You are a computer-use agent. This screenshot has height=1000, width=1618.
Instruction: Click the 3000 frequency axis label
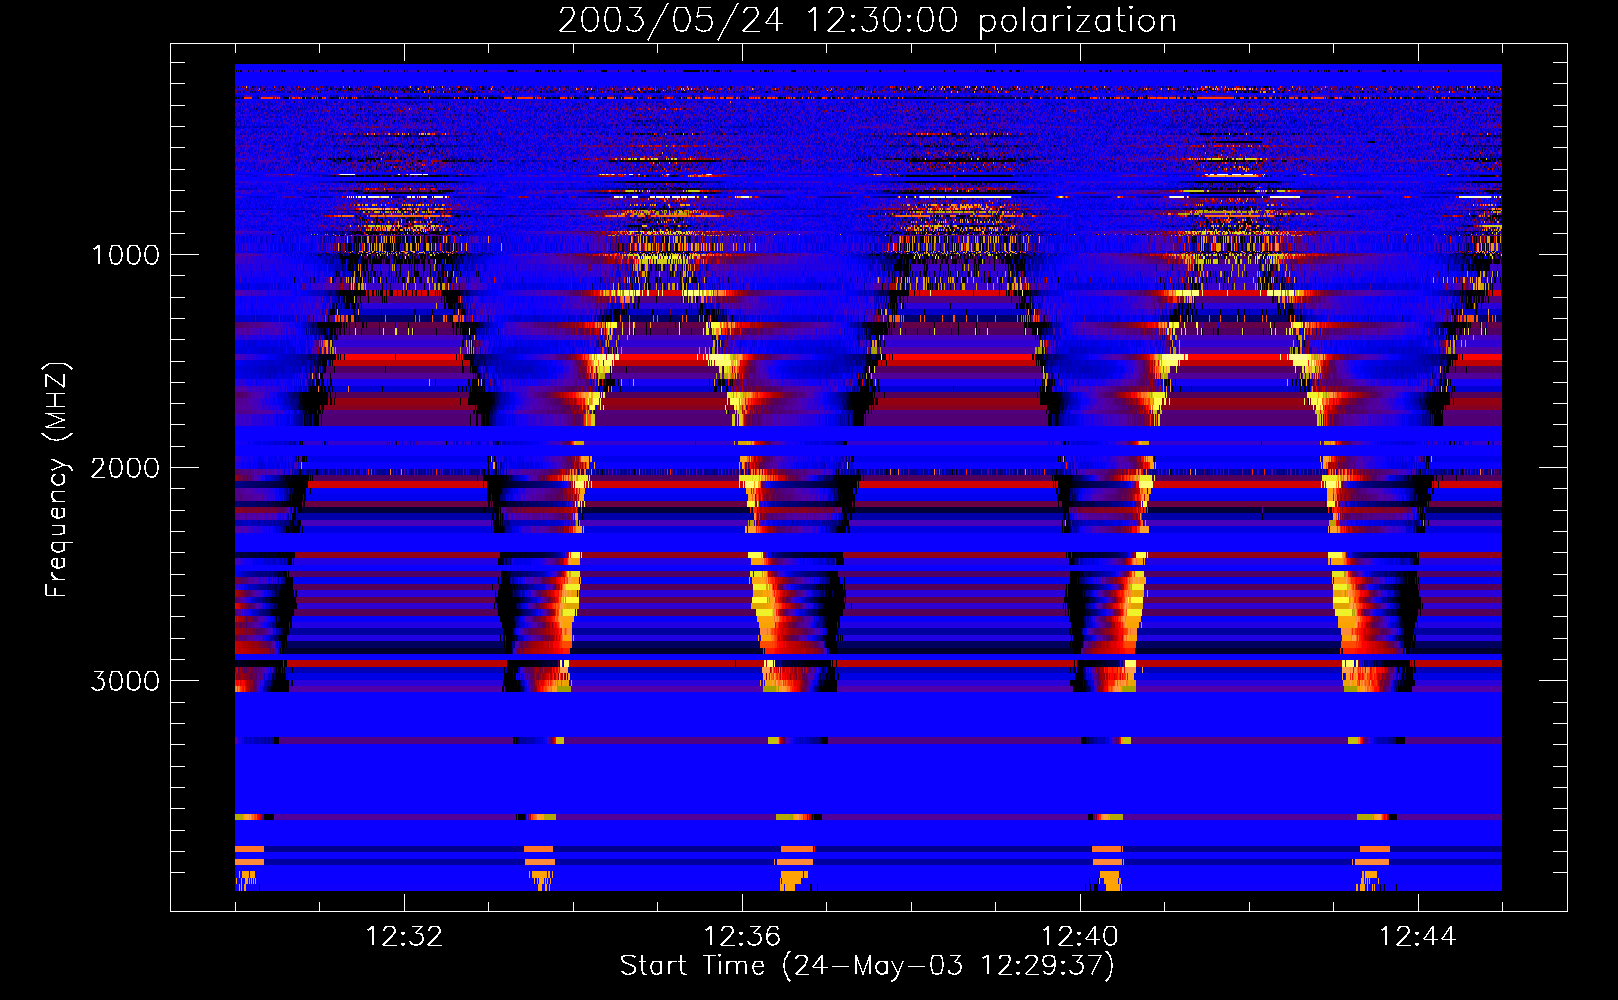point(125,681)
